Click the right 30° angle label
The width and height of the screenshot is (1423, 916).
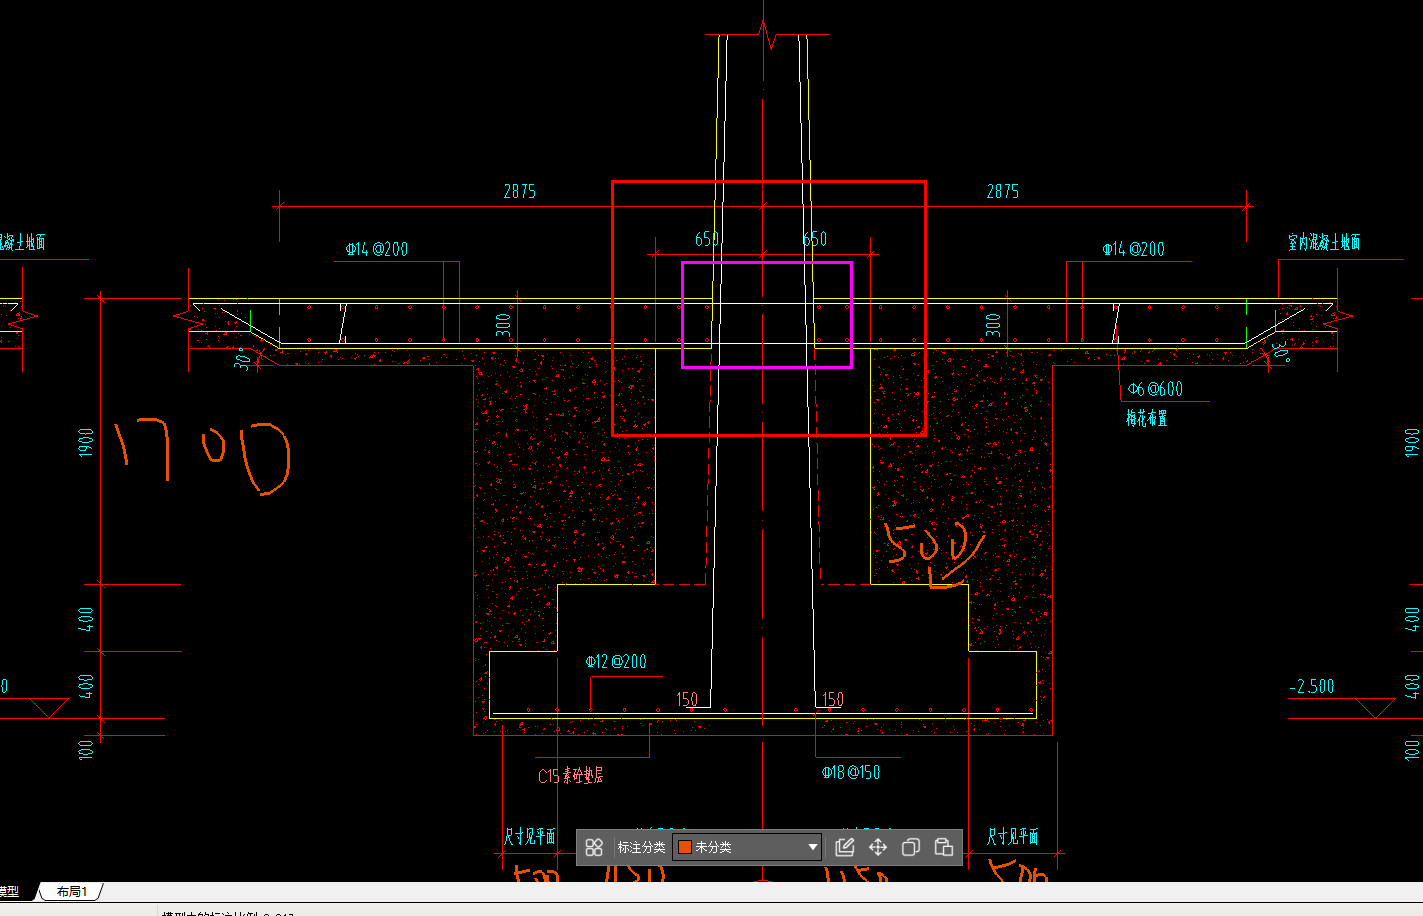[x=1281, y=351]
